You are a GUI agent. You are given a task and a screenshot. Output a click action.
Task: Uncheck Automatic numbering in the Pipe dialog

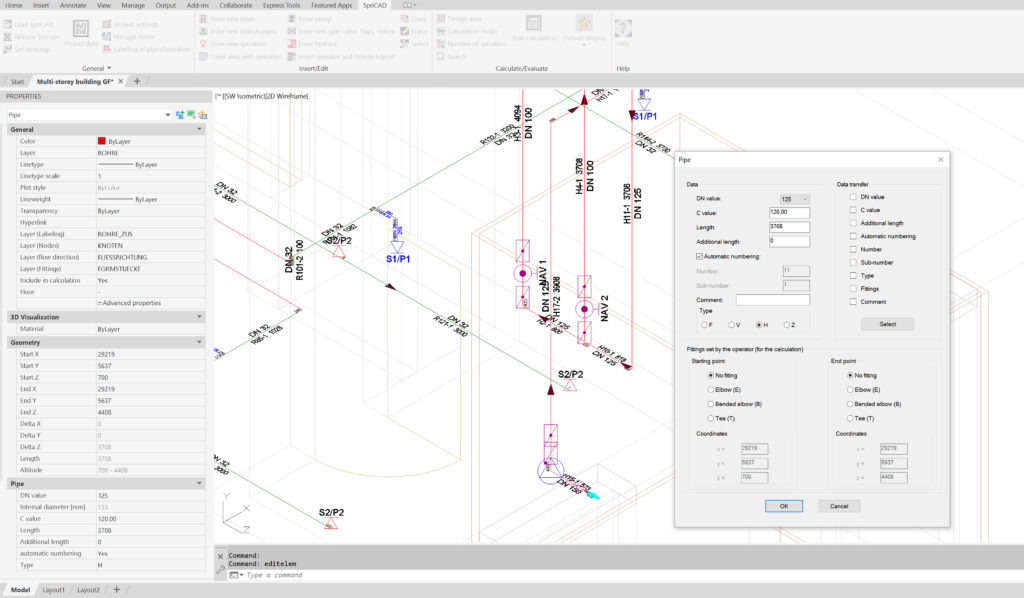700,256
